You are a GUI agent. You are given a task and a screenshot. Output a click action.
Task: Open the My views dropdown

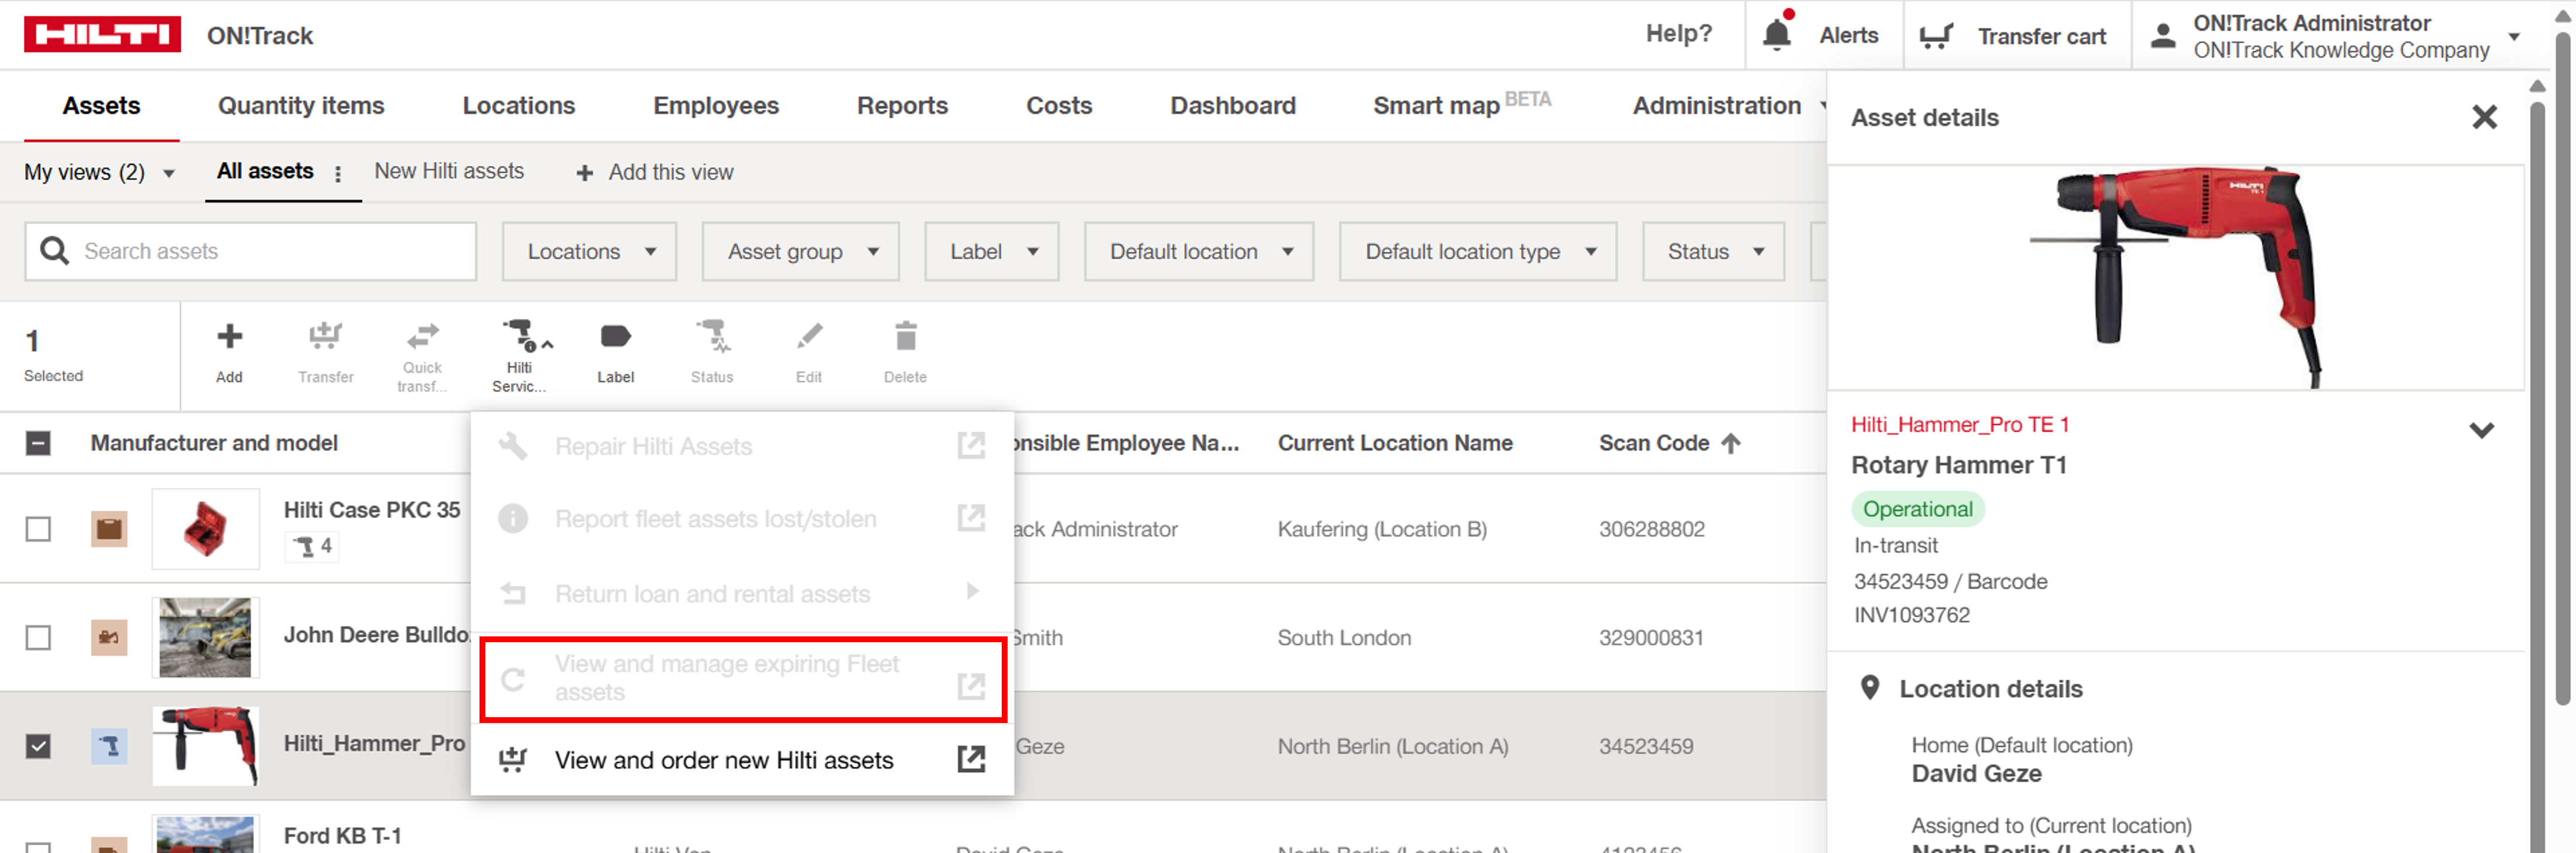pos(100,172)
